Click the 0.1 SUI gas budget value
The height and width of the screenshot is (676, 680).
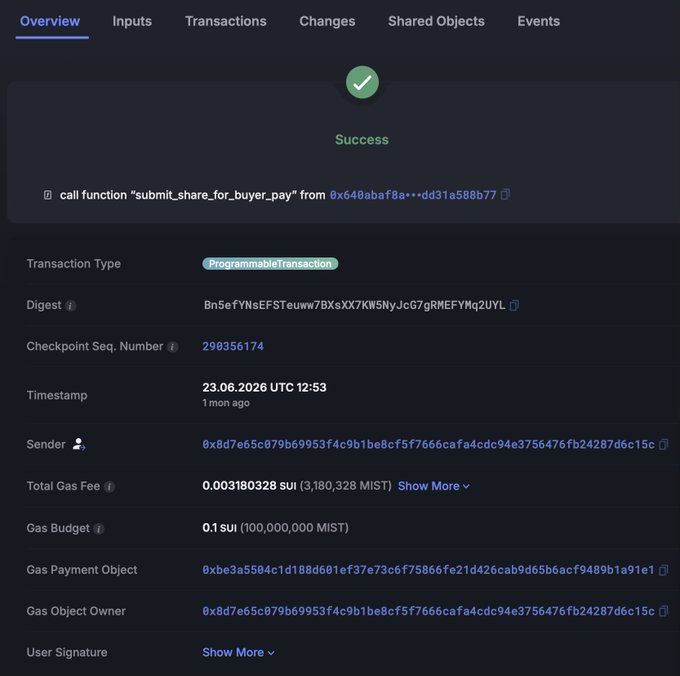click(x=219, y=528)
